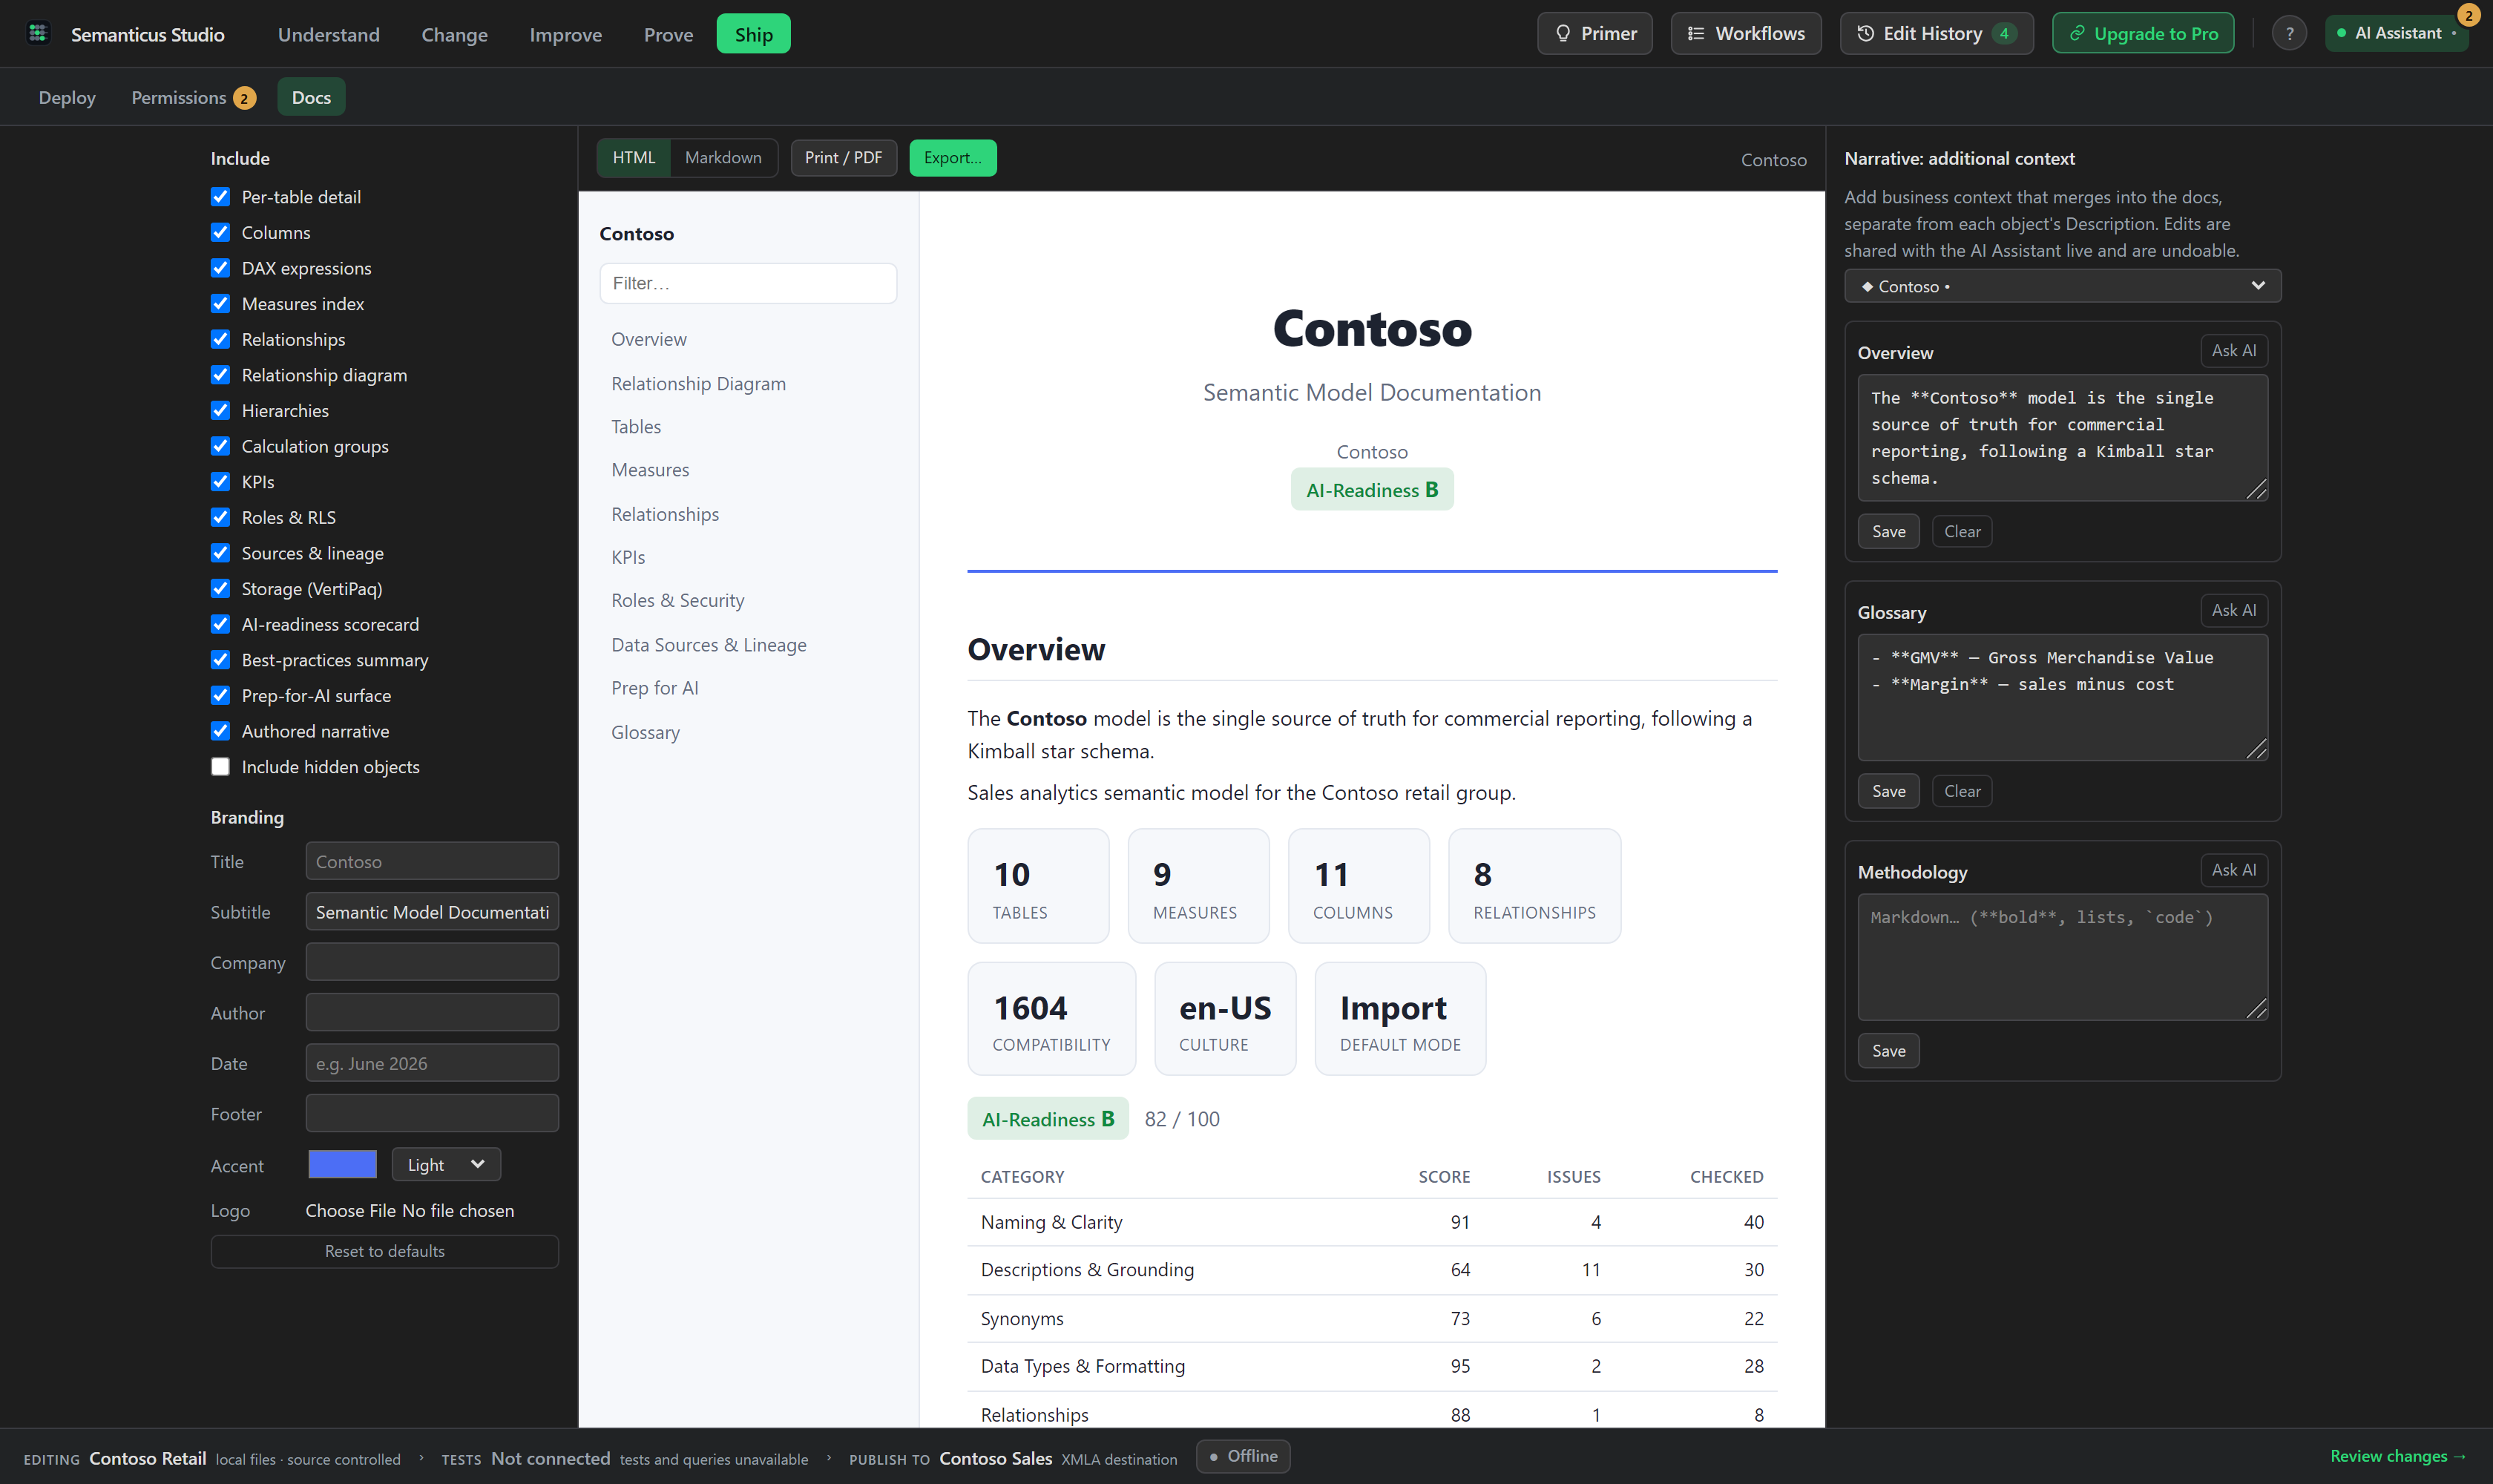The image size is (2493, 1484).
Task: Click the Workflows list icon
Action: click(x=1696, y=33)
